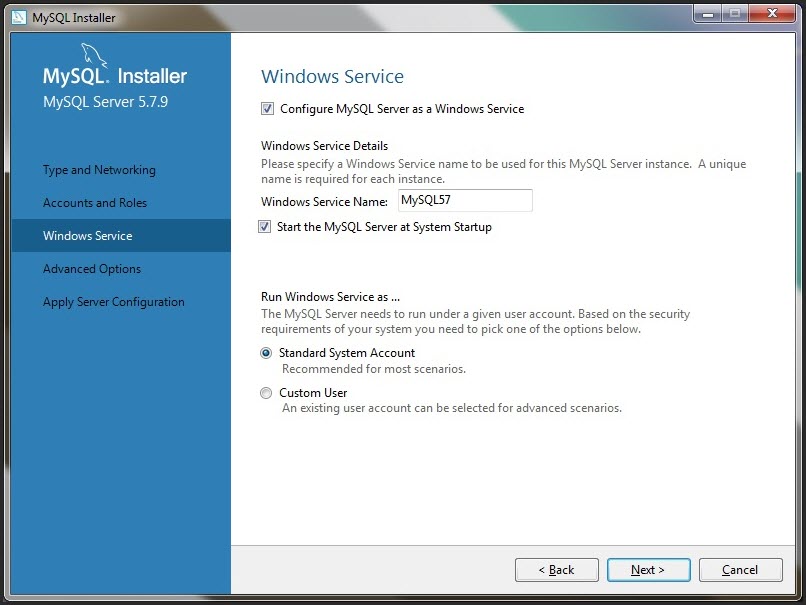Open the Accounts and Roles step
Screen dimensions: 806x605
click(95, 203)
